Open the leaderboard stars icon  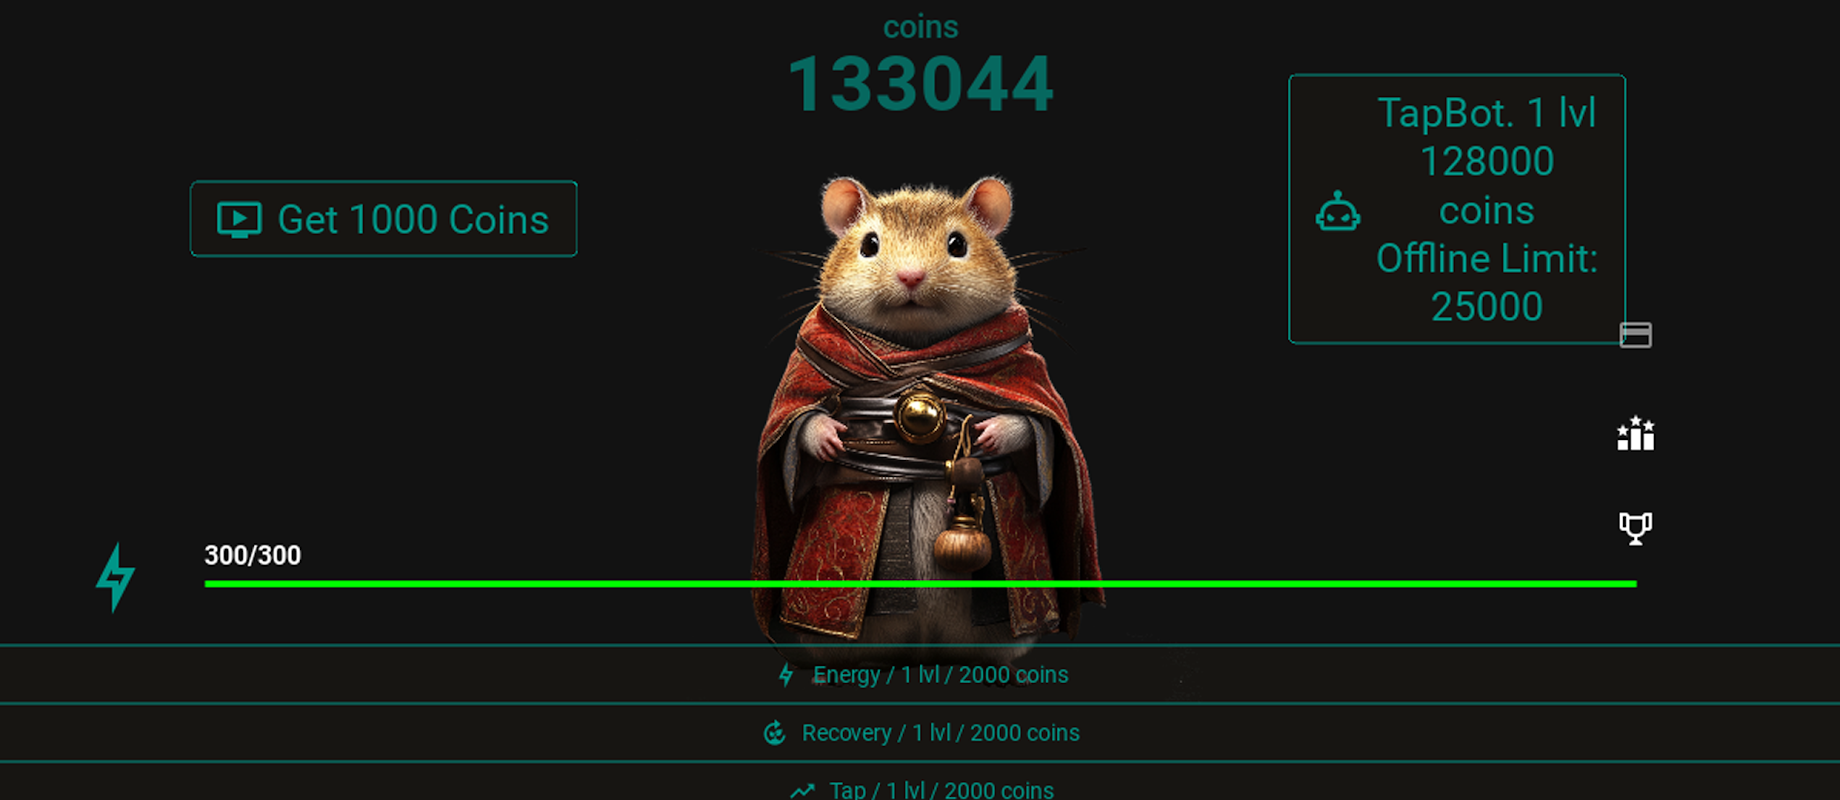1635,433
